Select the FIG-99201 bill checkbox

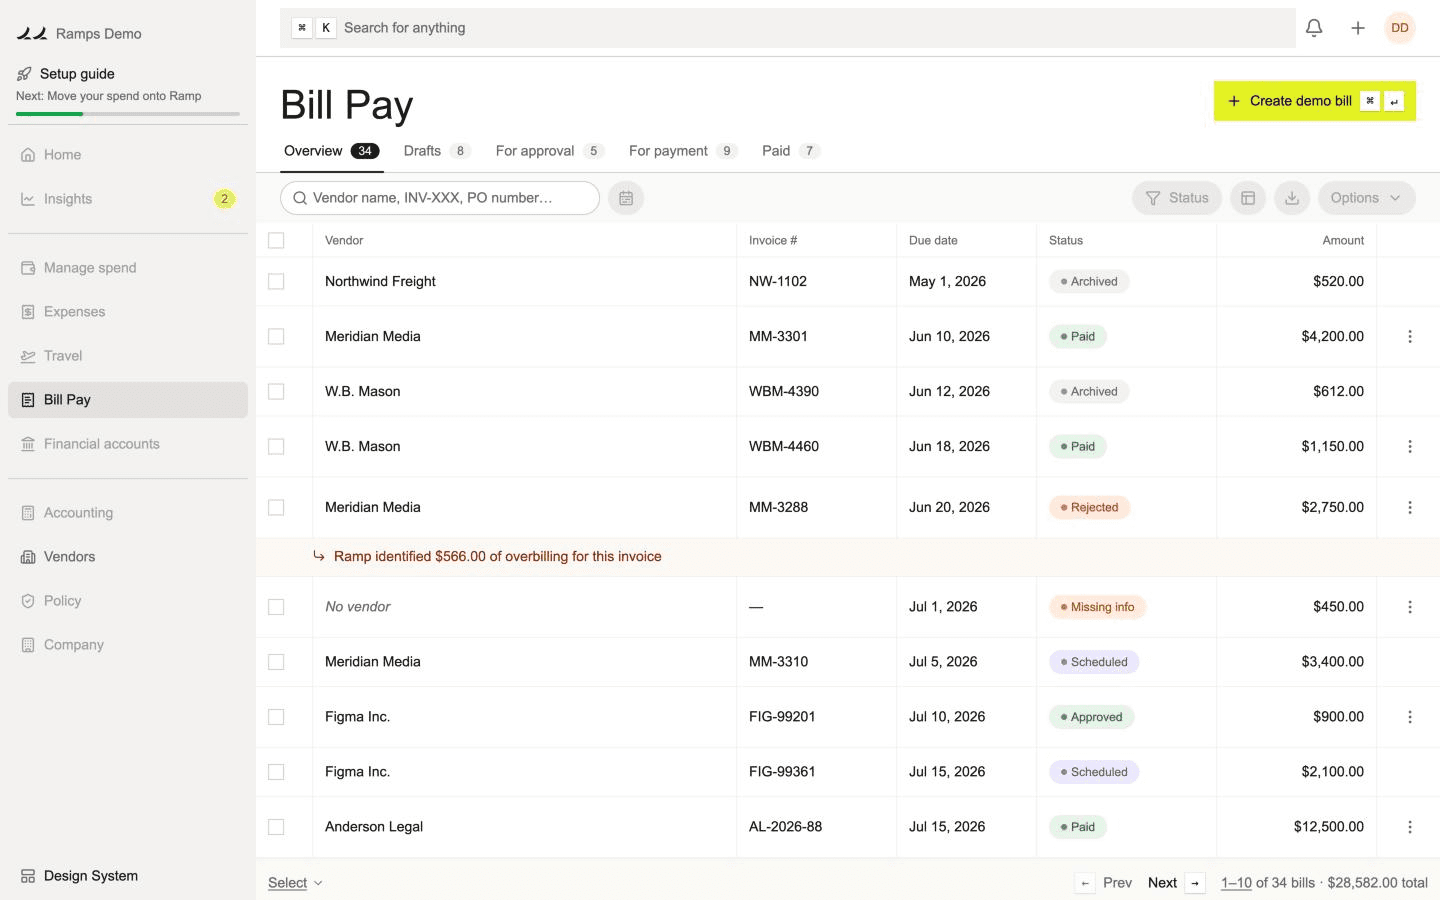coord(276,717)
